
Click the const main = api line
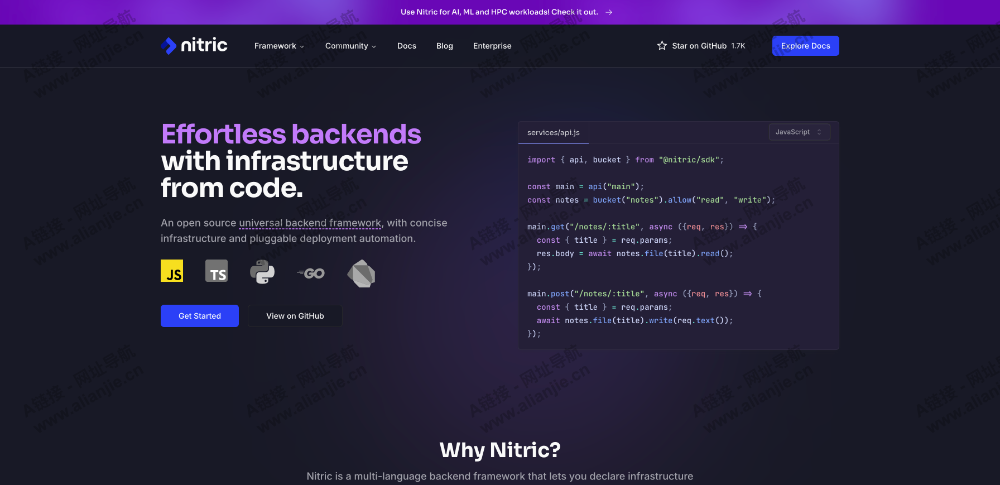tap(585, 186)
